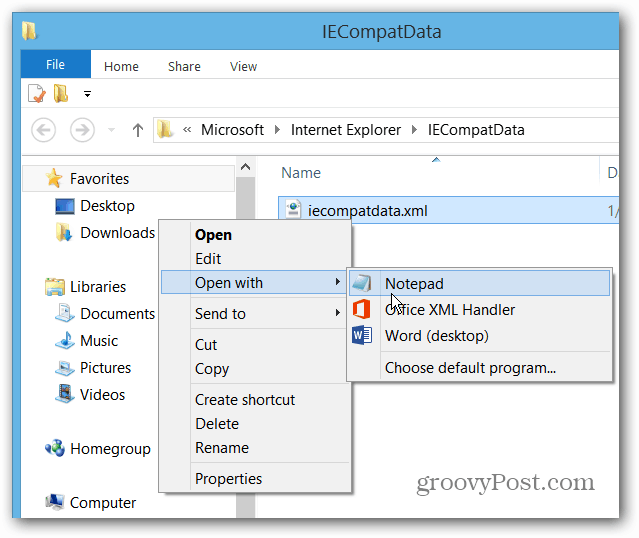Screen dimensions: 639x538
Task: Click the Favorites star icon
Action: (54, 178)
